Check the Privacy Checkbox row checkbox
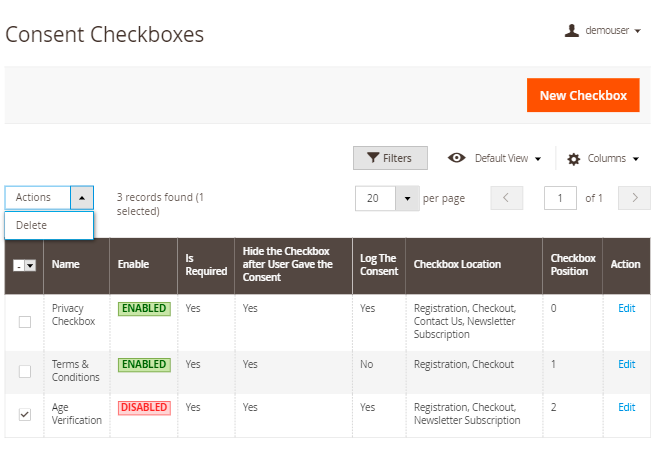Screen dimensions: 664x459 [x=25, y=322]
